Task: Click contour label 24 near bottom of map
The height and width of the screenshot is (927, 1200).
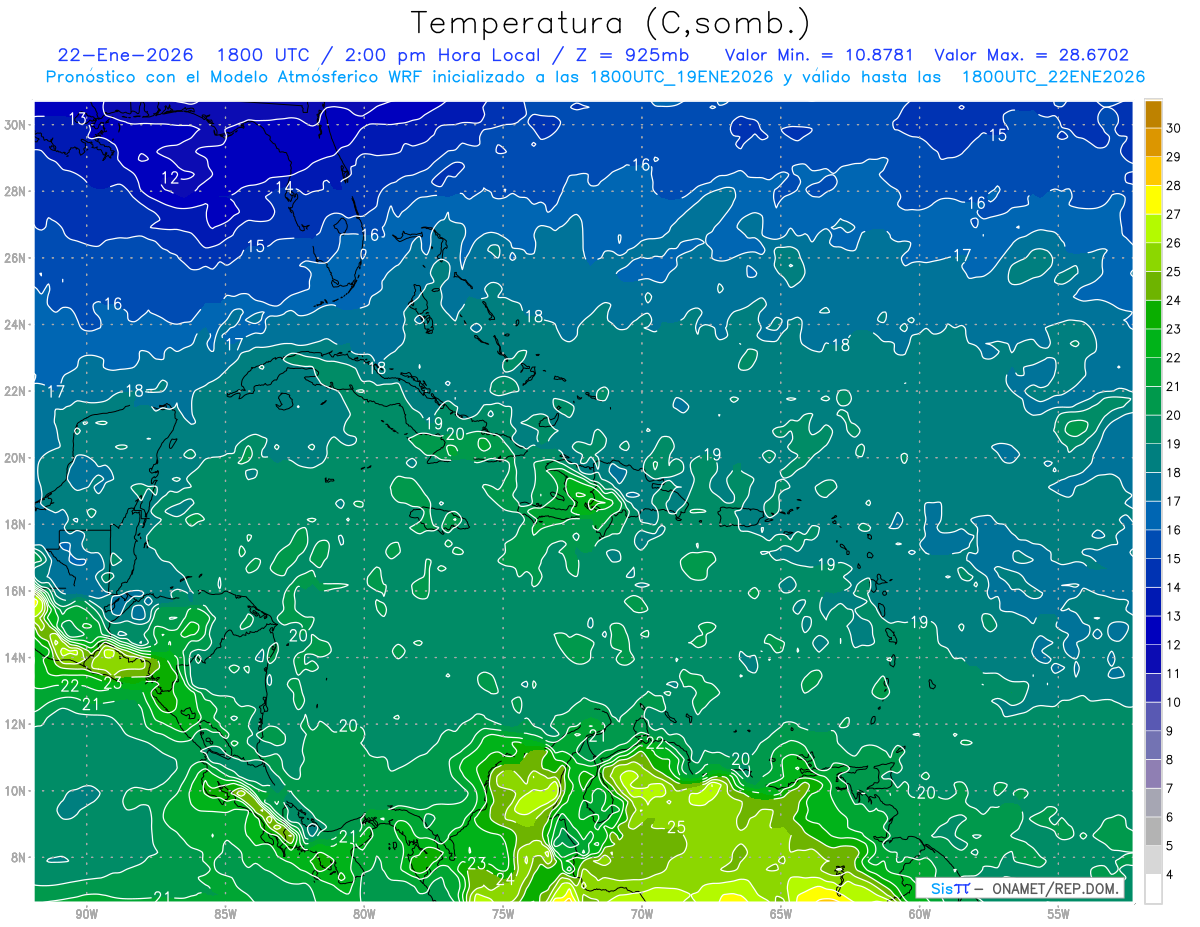Action: click(504, 879)
